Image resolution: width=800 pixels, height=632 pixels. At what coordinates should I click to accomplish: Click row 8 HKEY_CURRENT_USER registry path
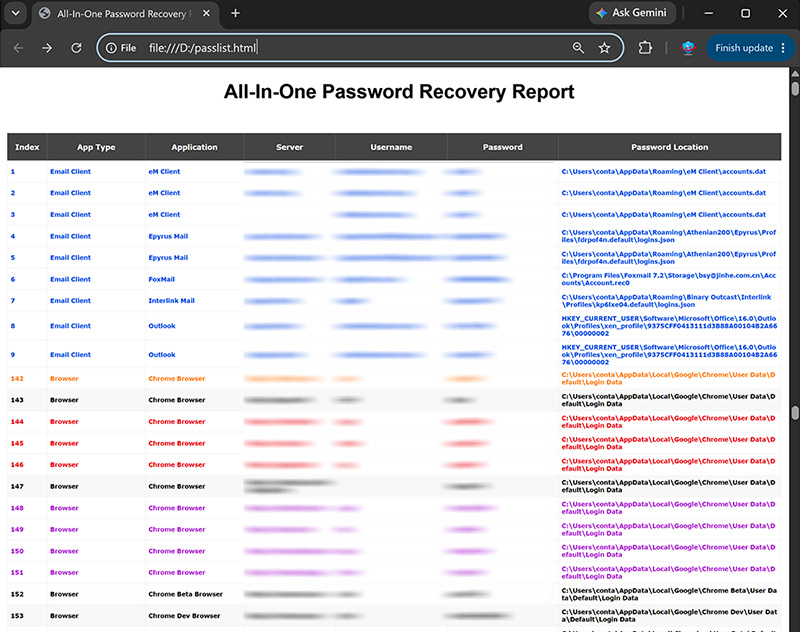point(669,326)
